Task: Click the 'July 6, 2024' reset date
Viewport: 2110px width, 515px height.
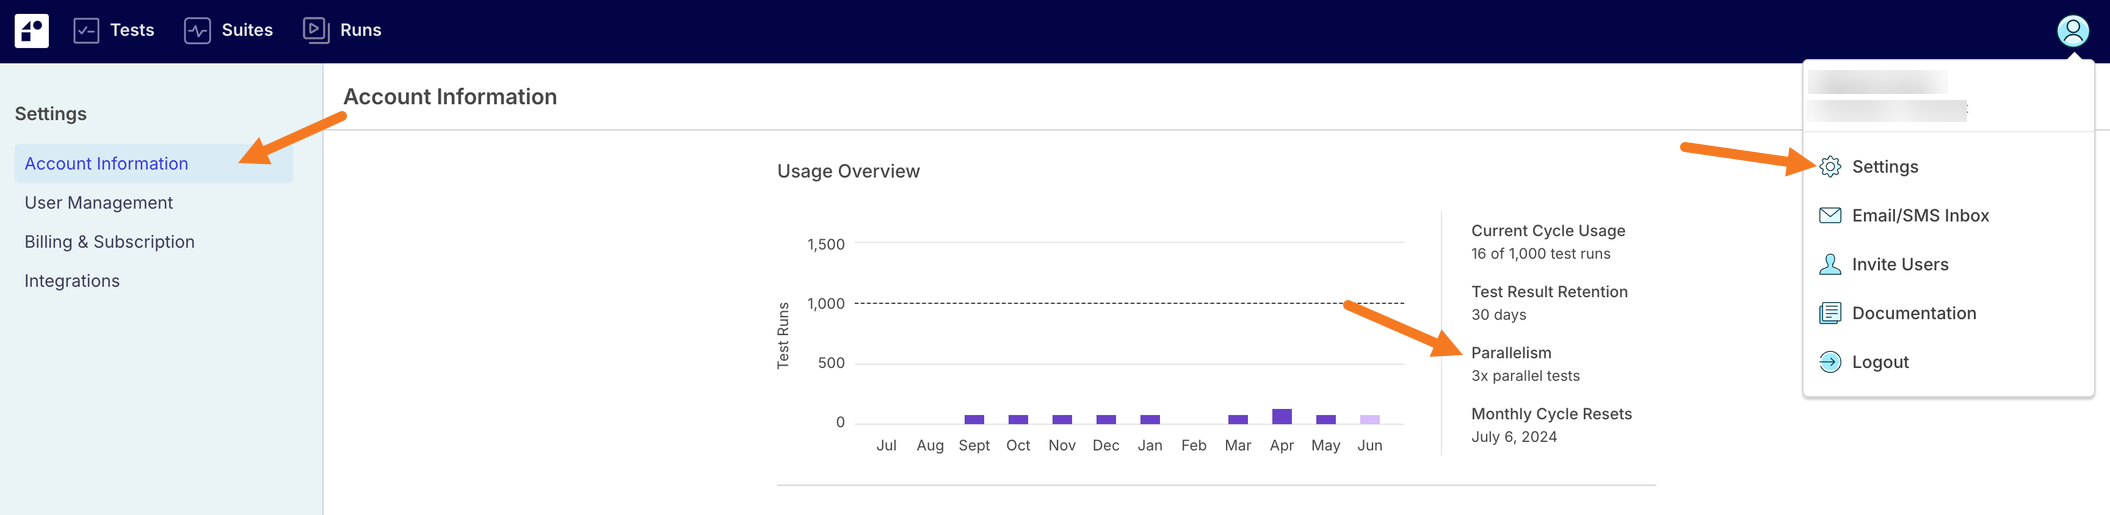Action: click(x=1514, y=437)
